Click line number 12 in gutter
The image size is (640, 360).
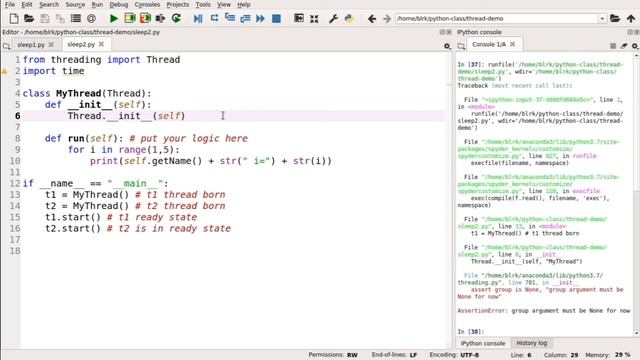coord(15,183)
